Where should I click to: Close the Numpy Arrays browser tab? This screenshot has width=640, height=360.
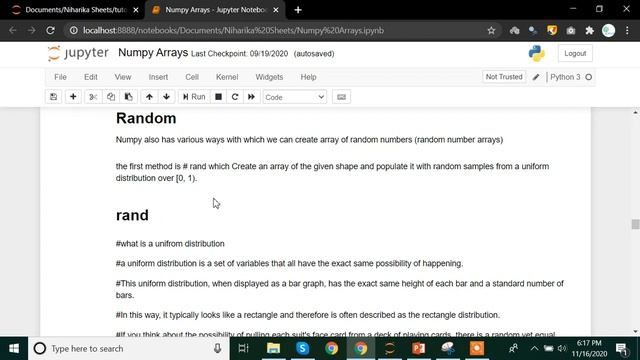(276, 10)
